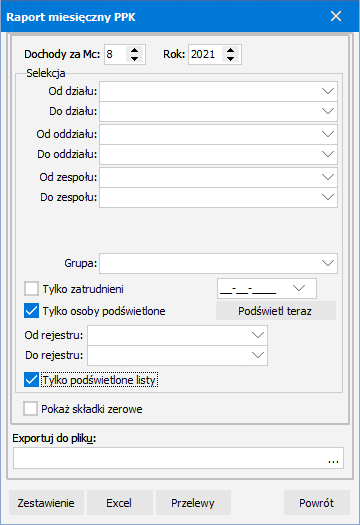This screenshot has height=525, width=360.
Task: Enable the Tylko zatrudnieni checkbox
Action: [x=31, y=289]
